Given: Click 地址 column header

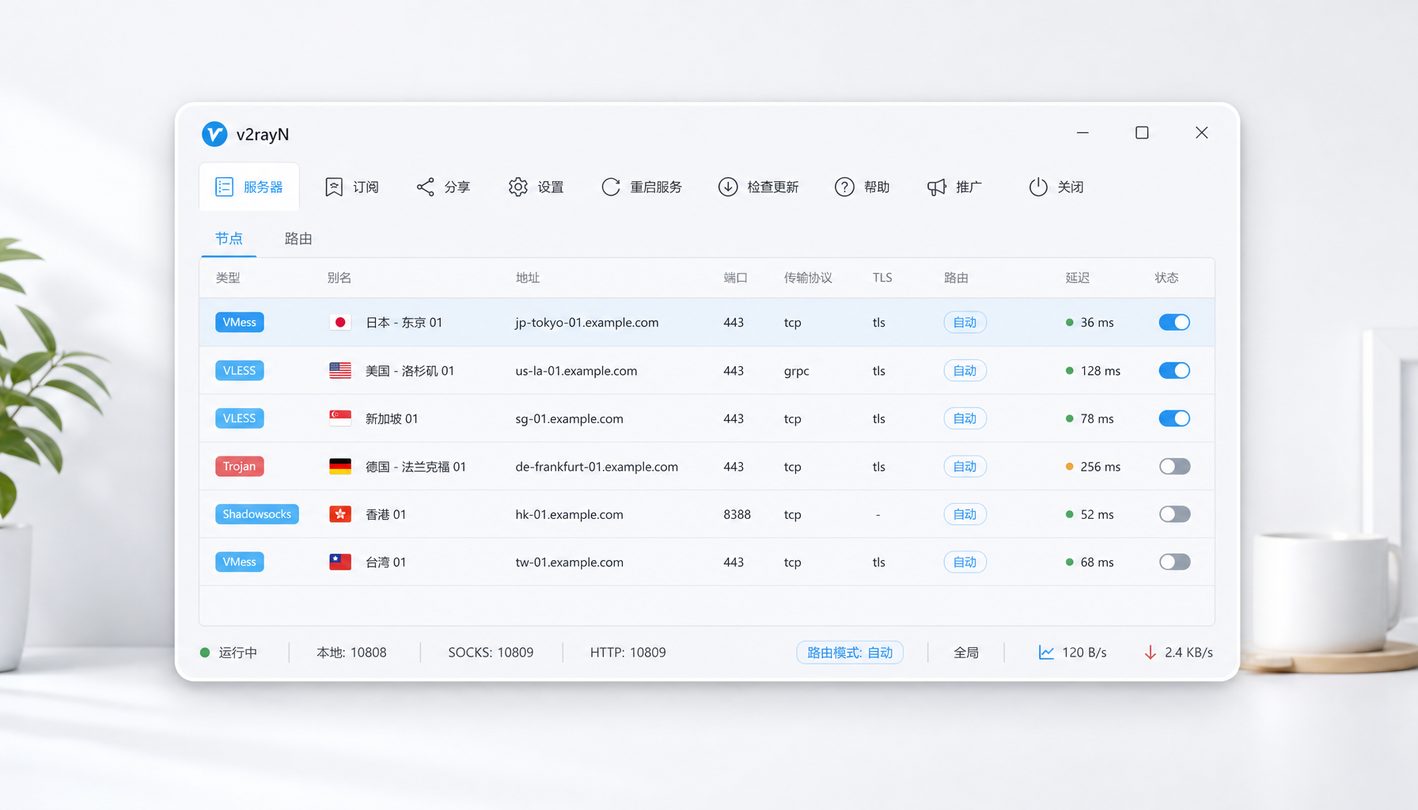Looking at the screenshot, I should click(528, 278).
